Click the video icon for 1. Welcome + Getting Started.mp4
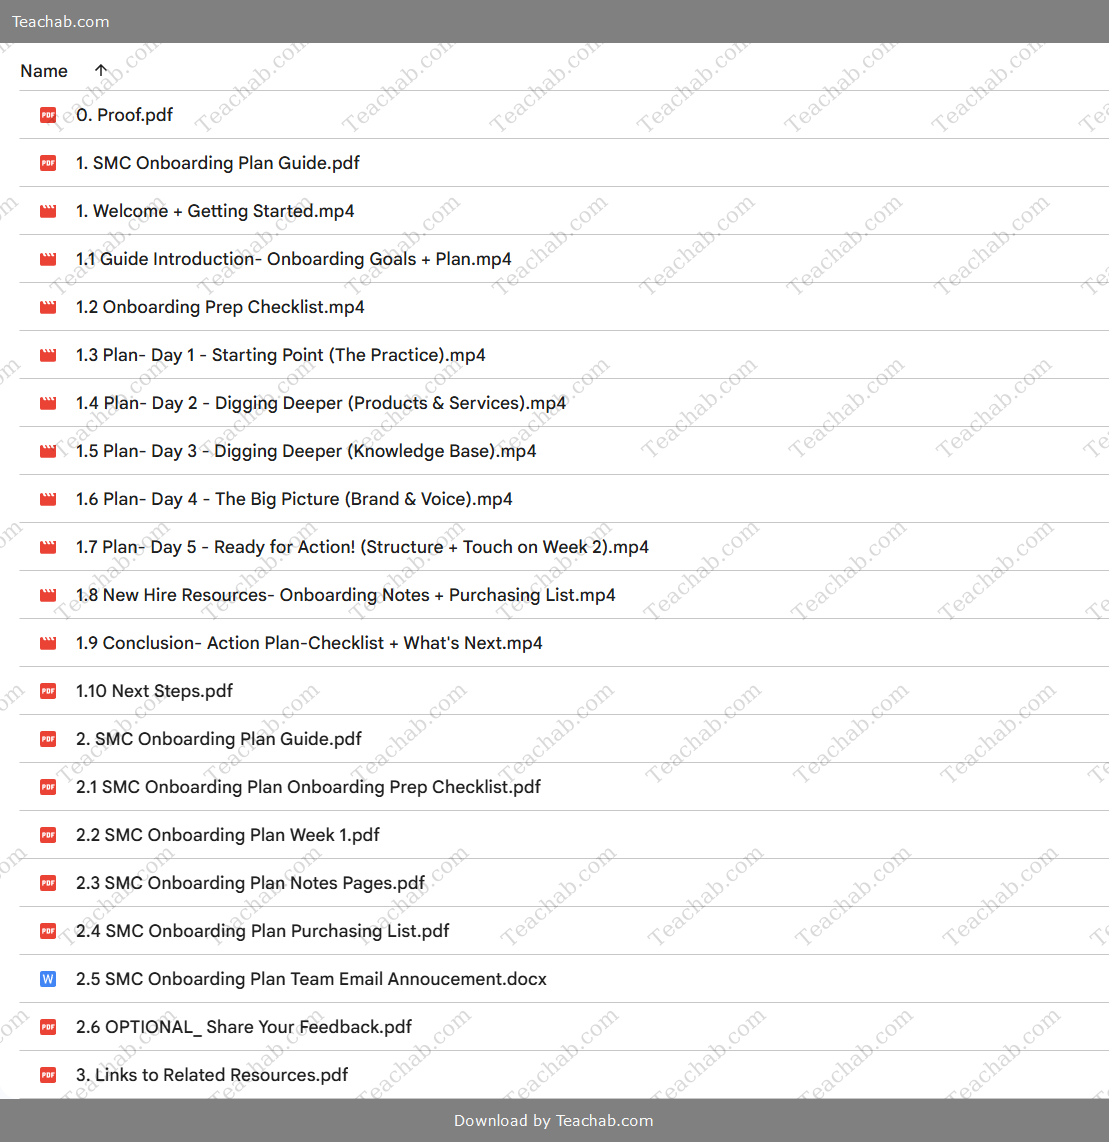The width and height of the screenshot is (1109, 1142). (x=48, y=211)
